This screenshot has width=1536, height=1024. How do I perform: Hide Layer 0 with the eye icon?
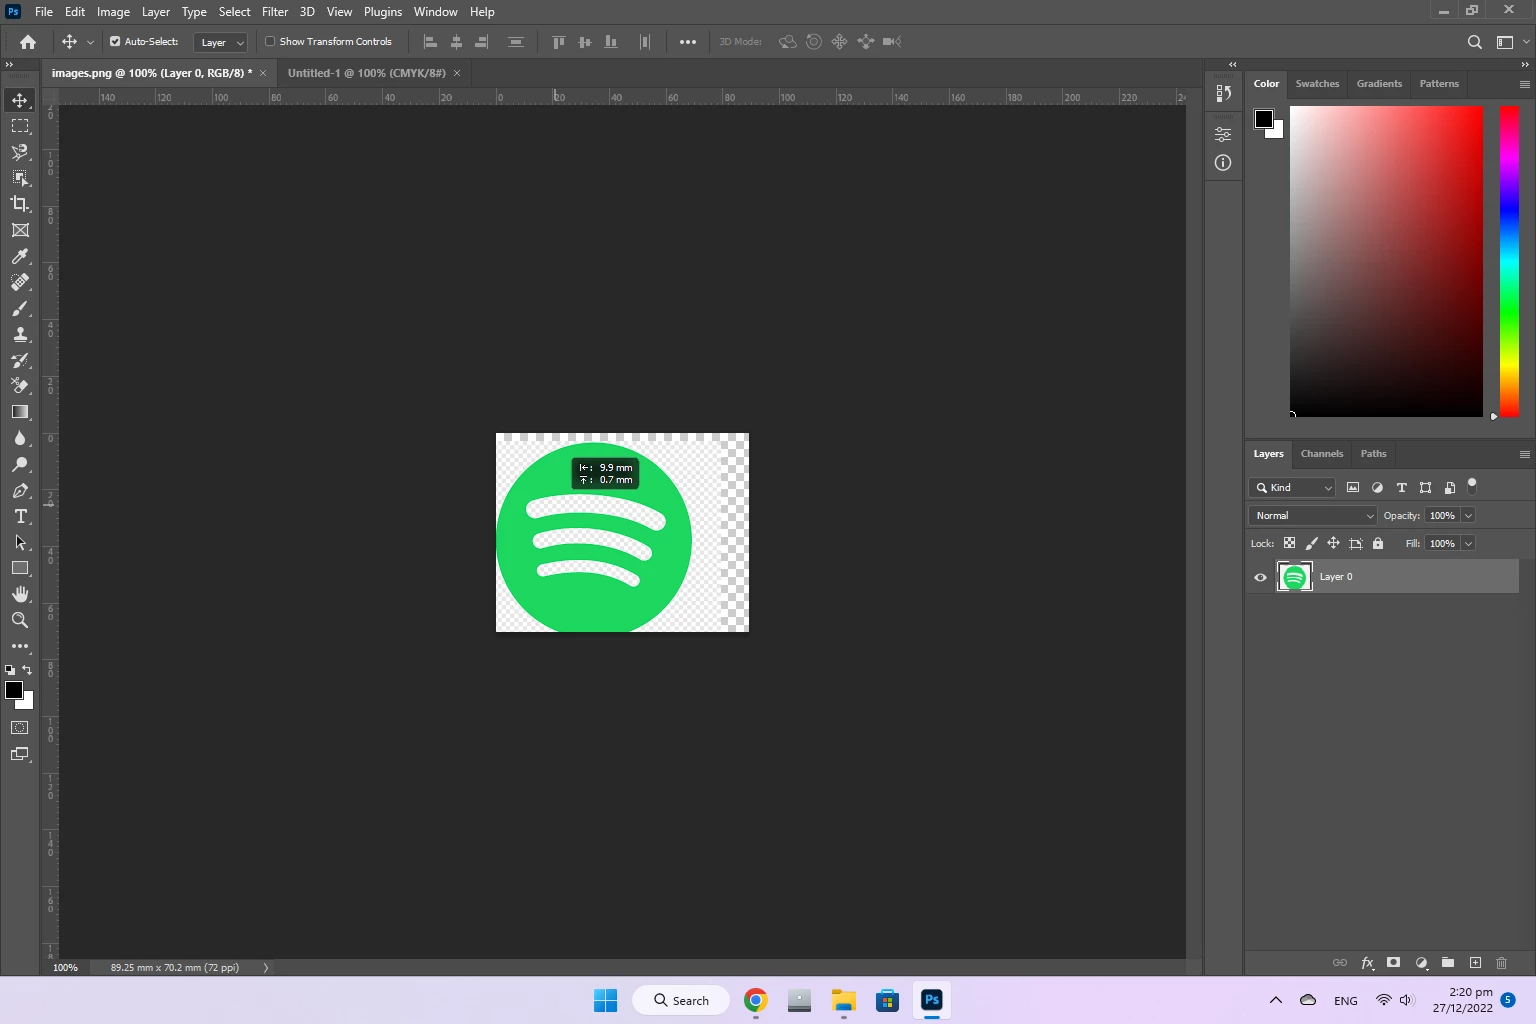[1260, 577]
